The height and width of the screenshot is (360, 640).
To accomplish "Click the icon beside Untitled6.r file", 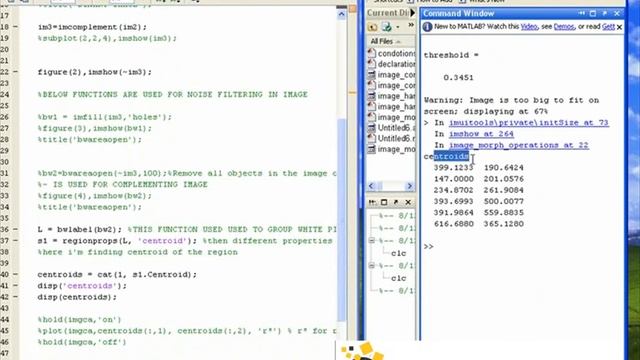I will (x=371, y=138).
